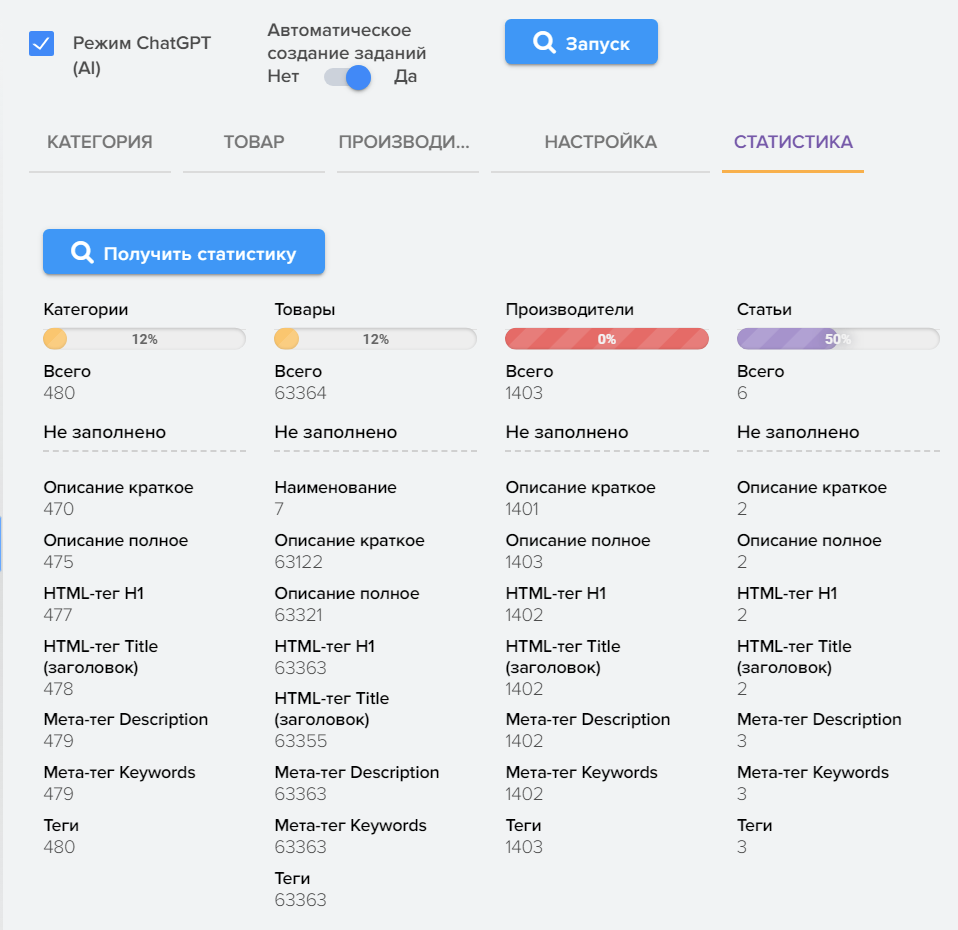Image resolution: width=958 pixels, height=930 pixels.
Task: Click the Товары 12% progress bar
Action: pos(375,339)
